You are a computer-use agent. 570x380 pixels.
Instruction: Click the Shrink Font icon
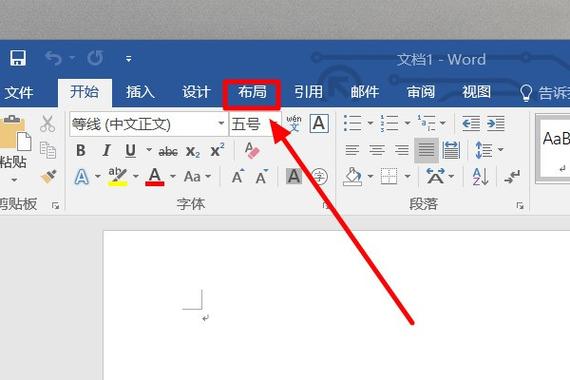click(261, 176)
